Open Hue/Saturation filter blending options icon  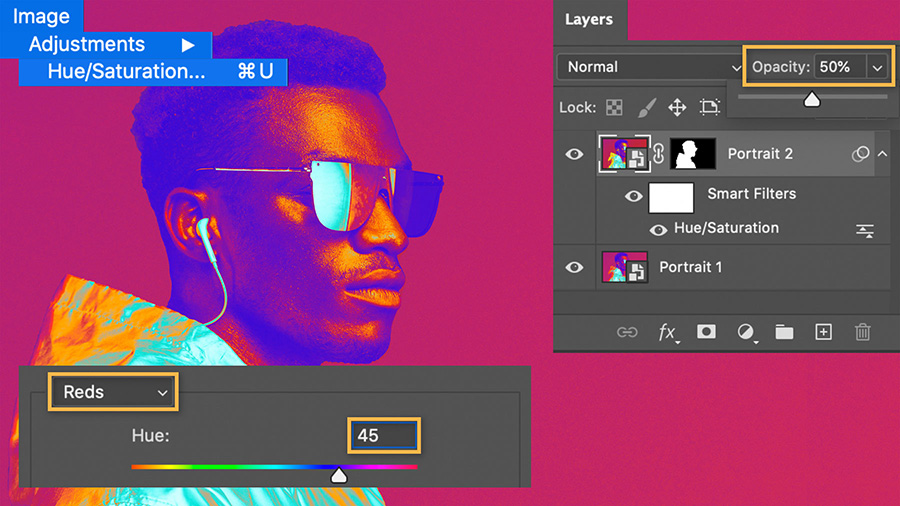[864, 231]
